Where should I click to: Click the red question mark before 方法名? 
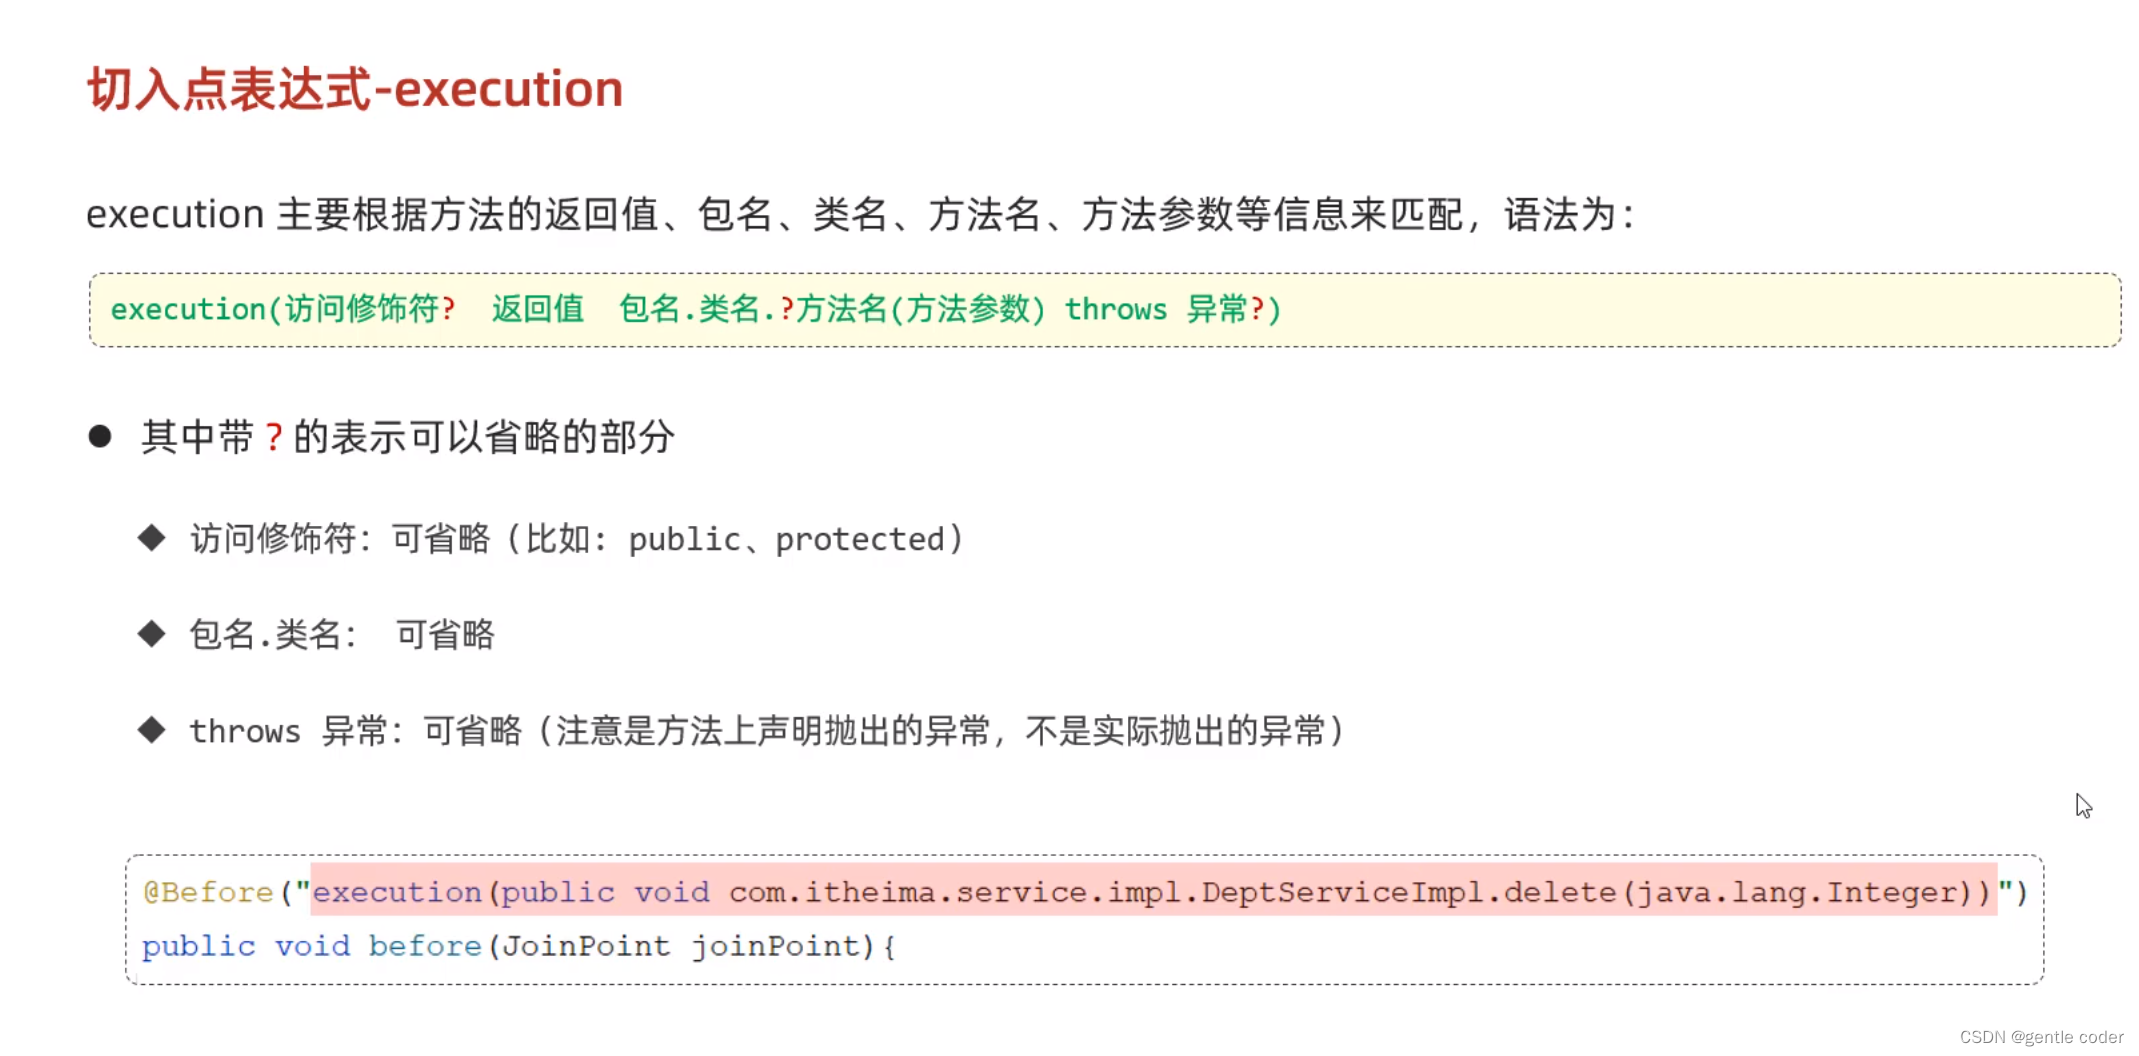pyautogui.click(x=786, y=309)
